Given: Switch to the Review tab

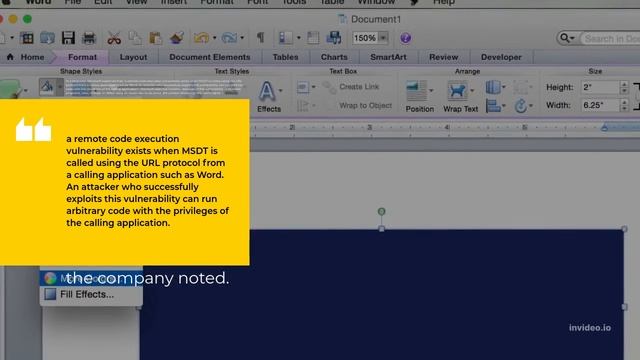Looking at the screenshot, I should coord(444,57).
